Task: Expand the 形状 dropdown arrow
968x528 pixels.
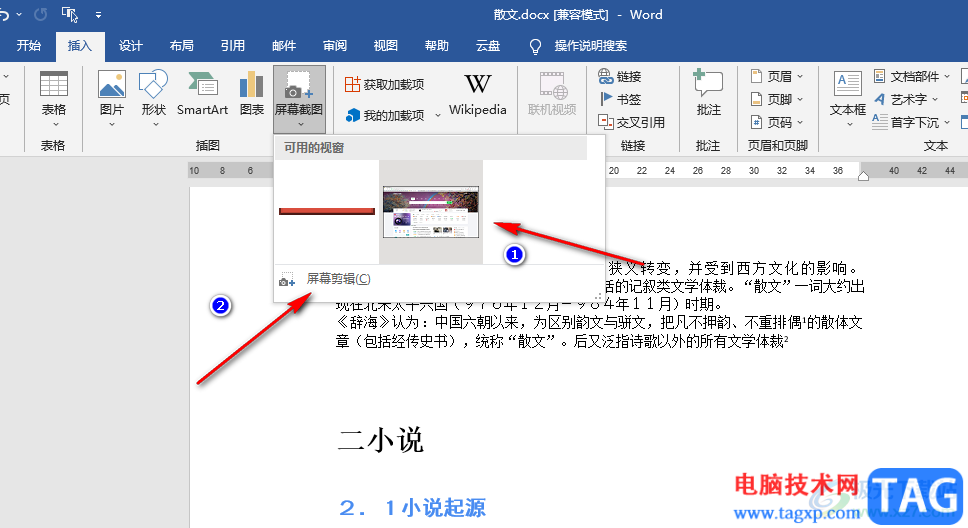Action: point(156,124)
